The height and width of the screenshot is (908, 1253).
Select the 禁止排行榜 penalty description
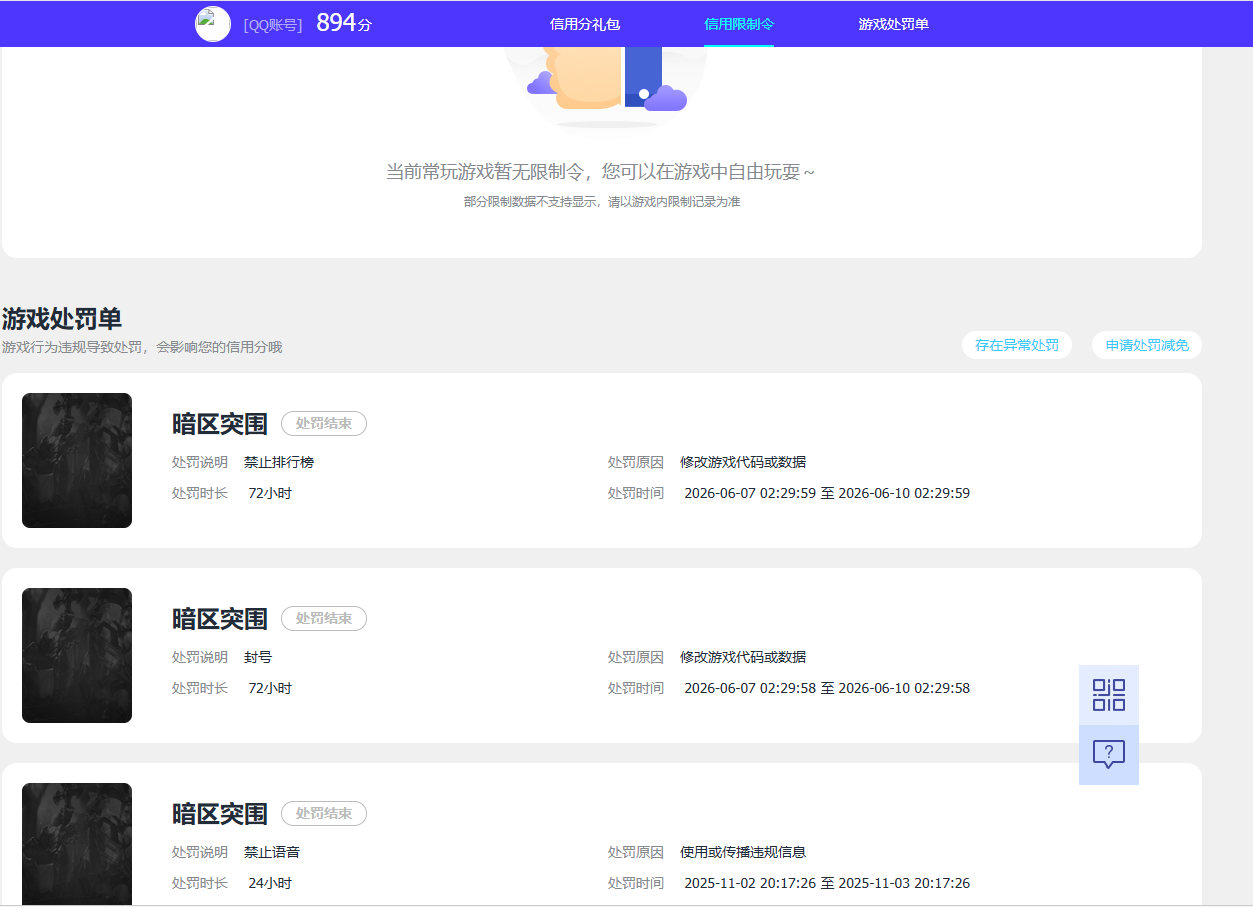pos(279,462)
